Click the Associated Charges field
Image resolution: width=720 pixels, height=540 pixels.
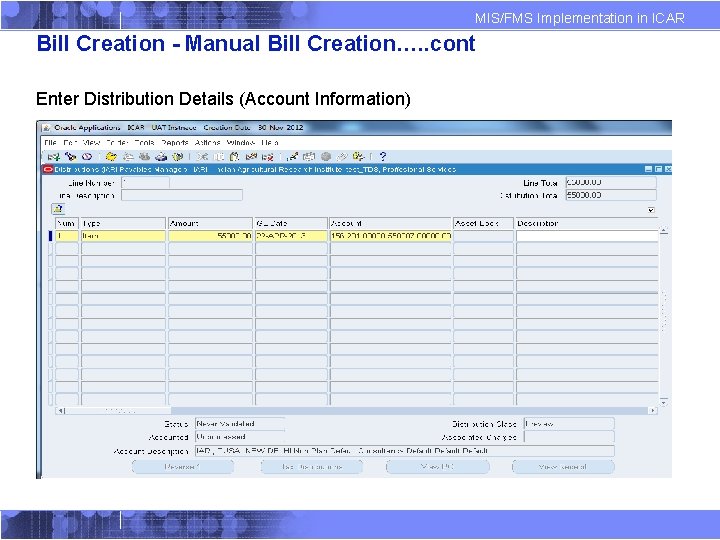click(x=569, y=437)
